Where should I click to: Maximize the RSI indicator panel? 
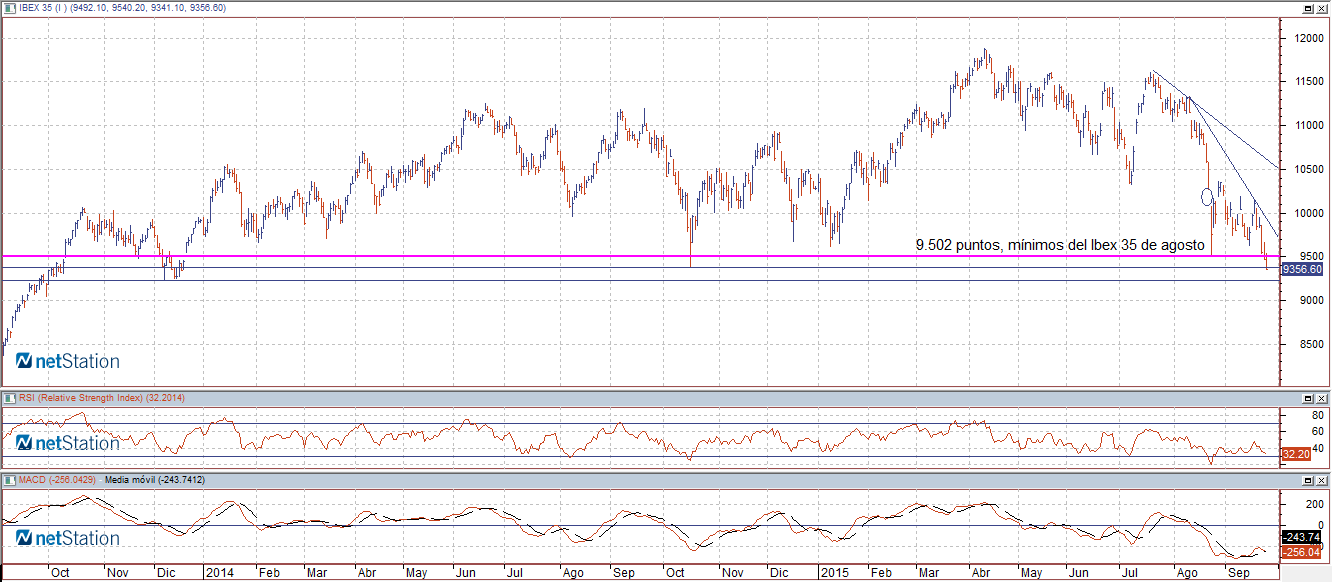point(1307,398)
